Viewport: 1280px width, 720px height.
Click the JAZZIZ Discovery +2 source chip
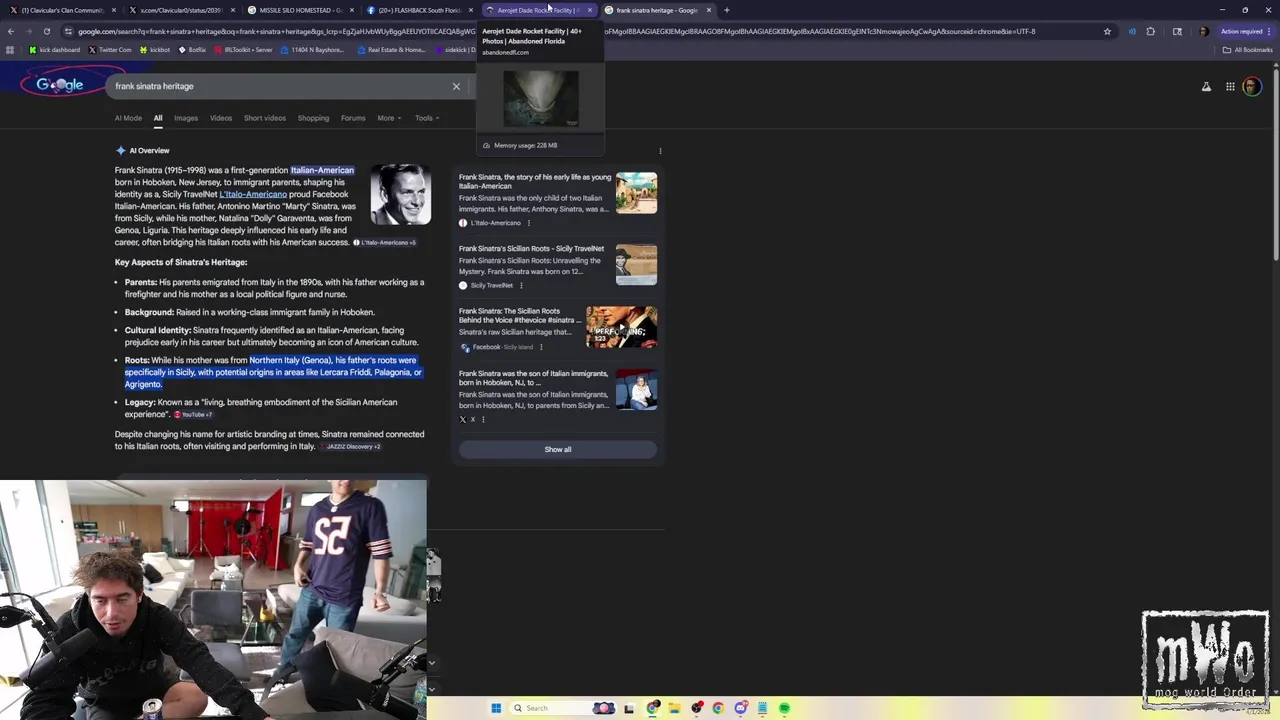coord(350,446)
